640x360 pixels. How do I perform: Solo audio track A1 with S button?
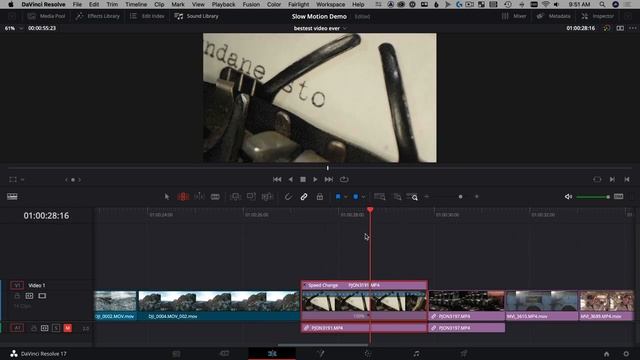pos(56,328)
